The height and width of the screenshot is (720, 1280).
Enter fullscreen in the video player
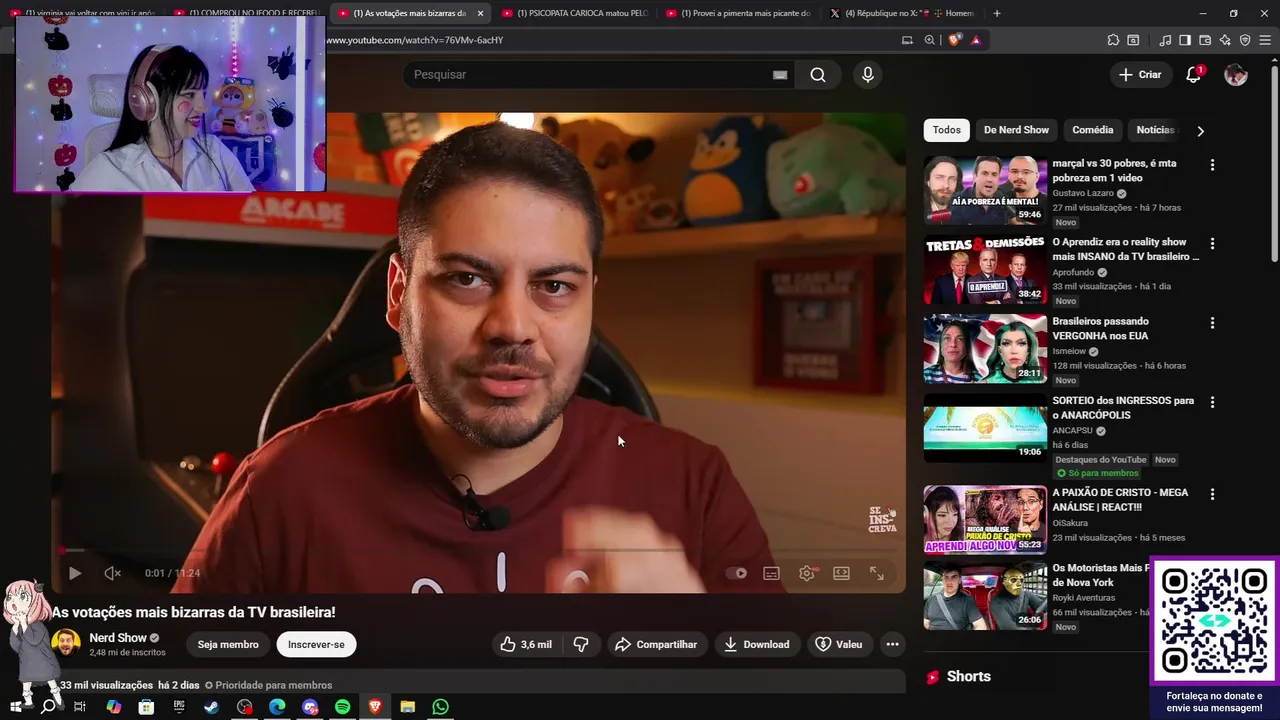876,573
